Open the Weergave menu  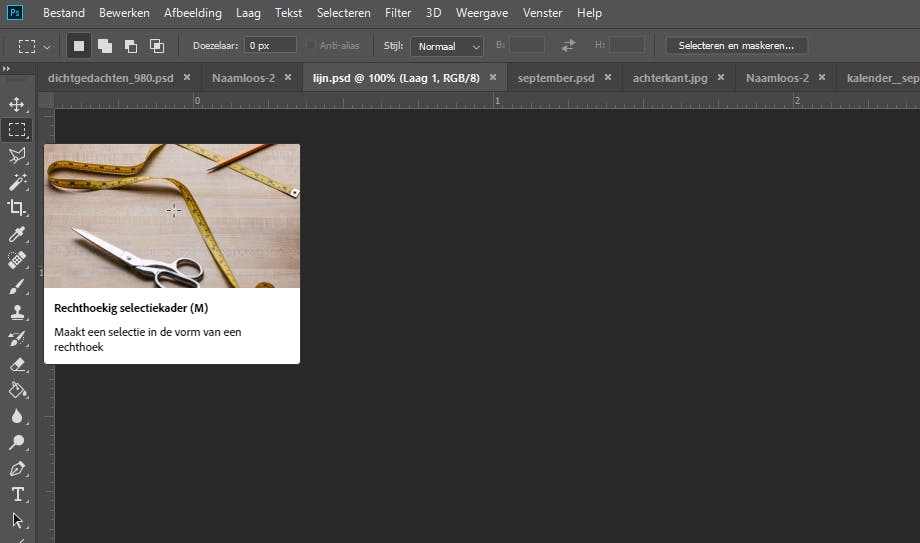point(482,12)
